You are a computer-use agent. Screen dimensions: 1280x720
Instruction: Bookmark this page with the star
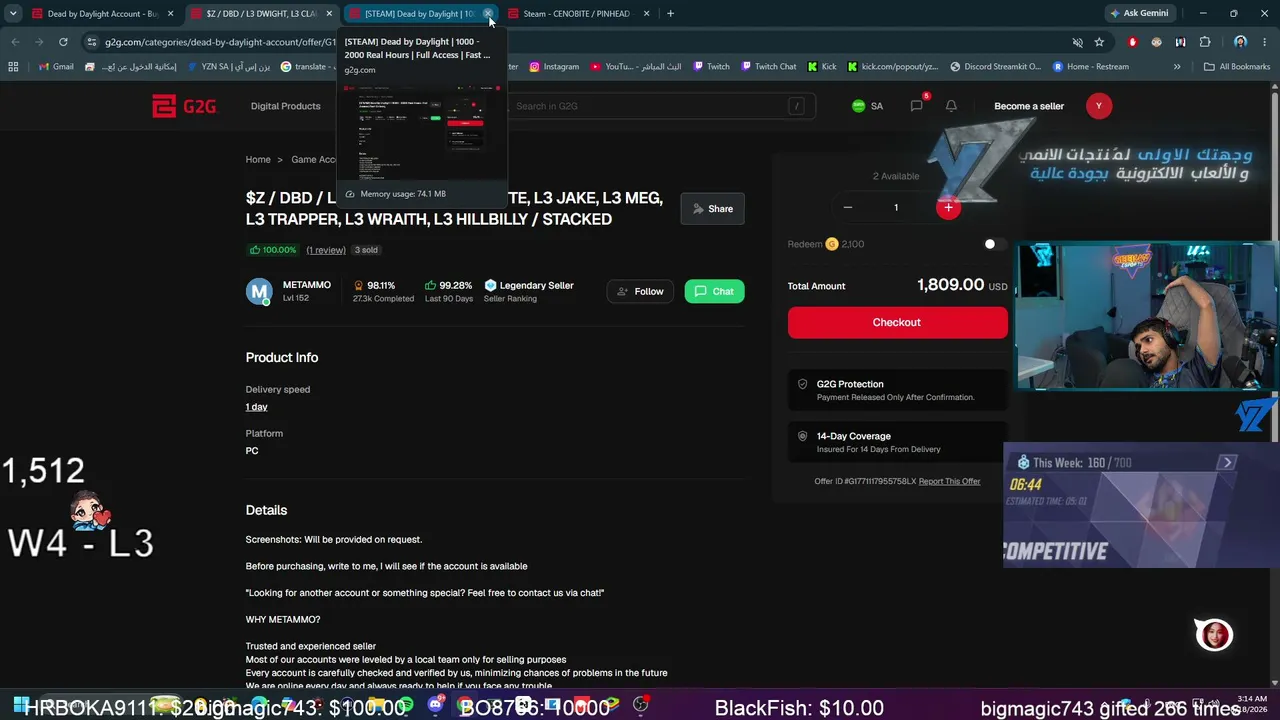tap(1099, 42)
